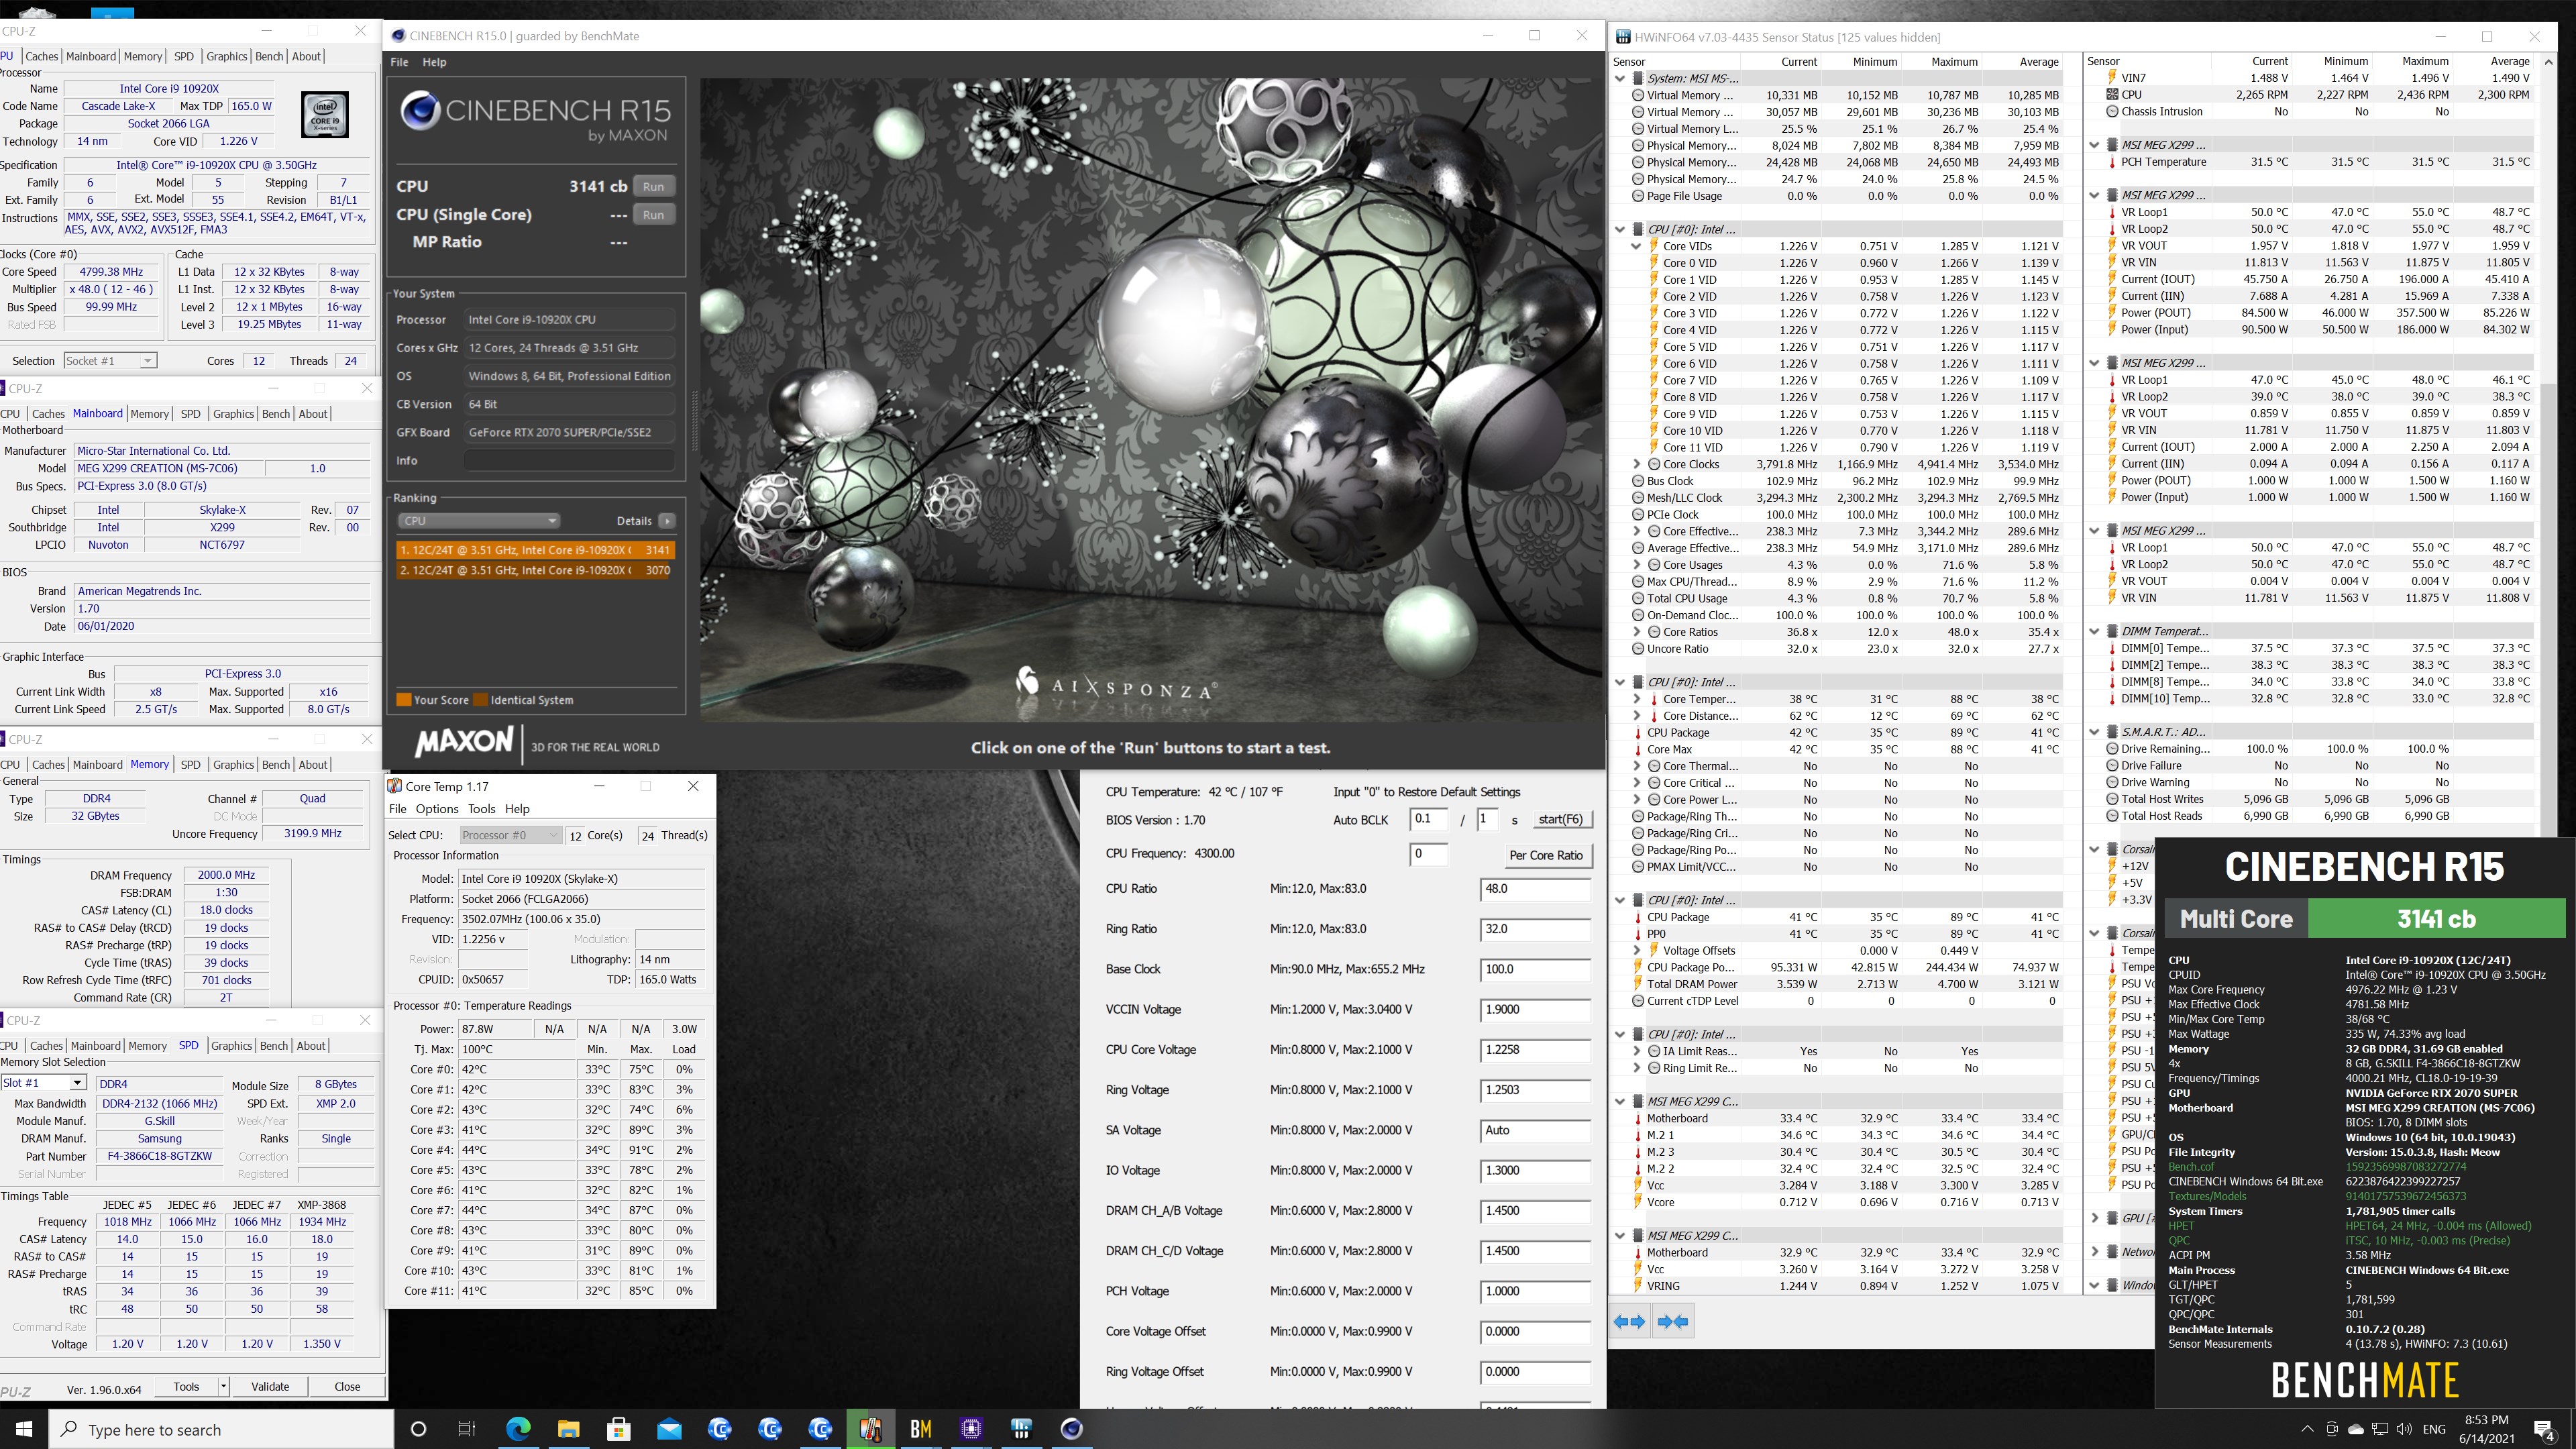Viewport: 2576px width, 1449px height.
Task: Launch Microsoft Edge from the taskbar
Action: coord(518,1429)
